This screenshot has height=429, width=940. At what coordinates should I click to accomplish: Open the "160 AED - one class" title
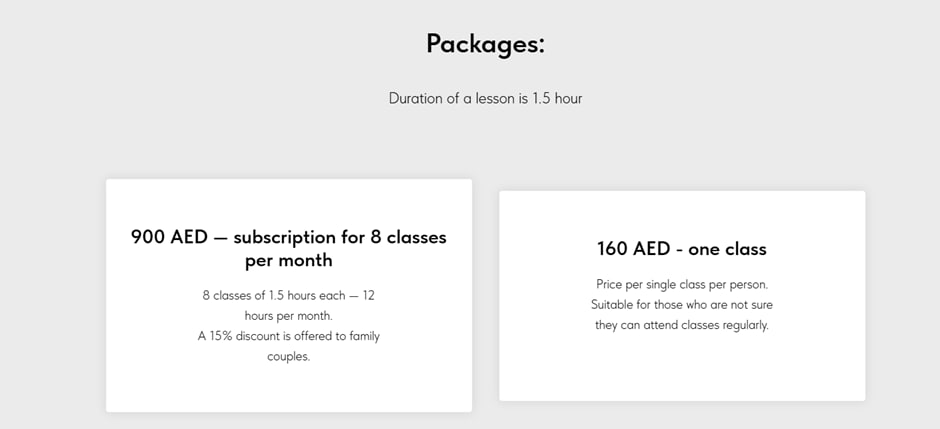pyautogui.click(x=682, y=249)
